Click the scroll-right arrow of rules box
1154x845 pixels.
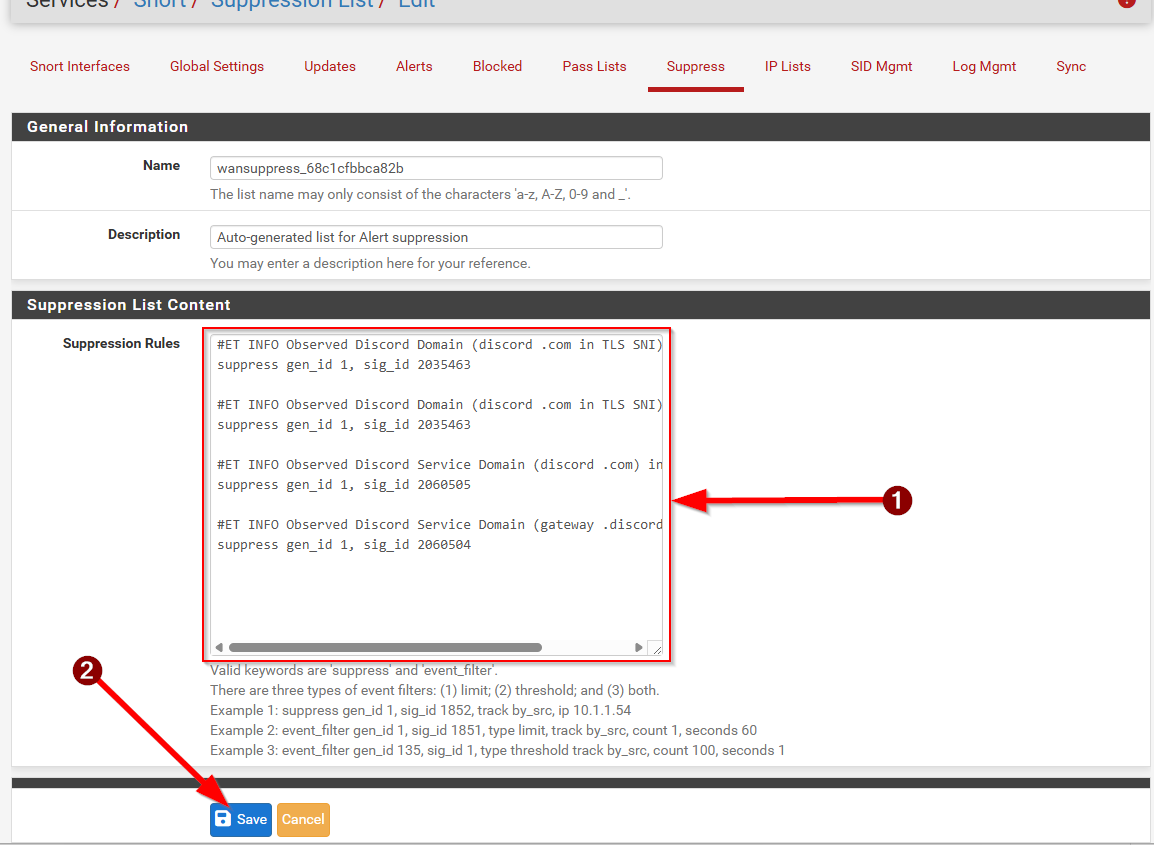[639, 648]
